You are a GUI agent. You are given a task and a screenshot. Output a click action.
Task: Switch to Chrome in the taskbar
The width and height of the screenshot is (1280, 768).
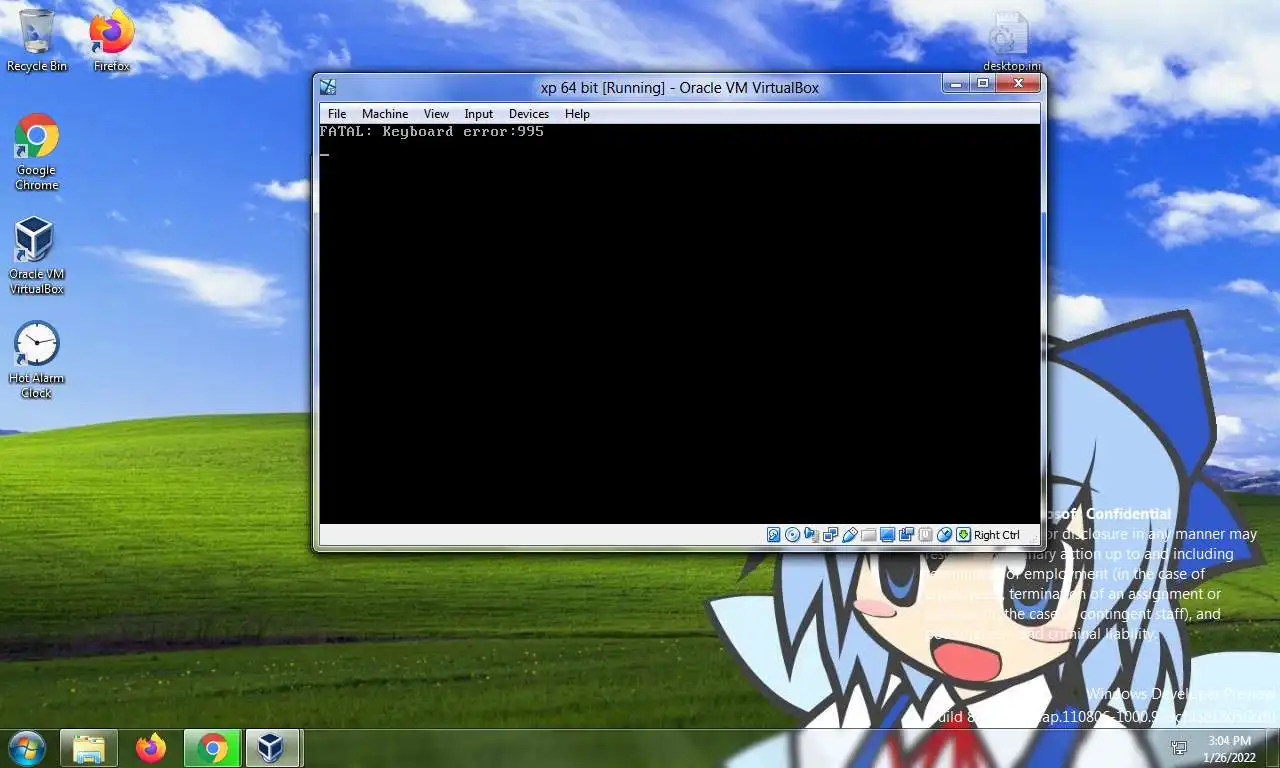click(212, 748)
